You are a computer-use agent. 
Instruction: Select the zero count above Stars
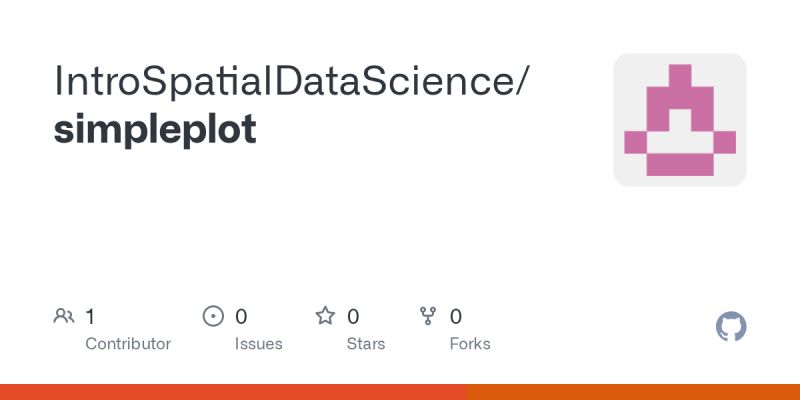click(353, 317)
